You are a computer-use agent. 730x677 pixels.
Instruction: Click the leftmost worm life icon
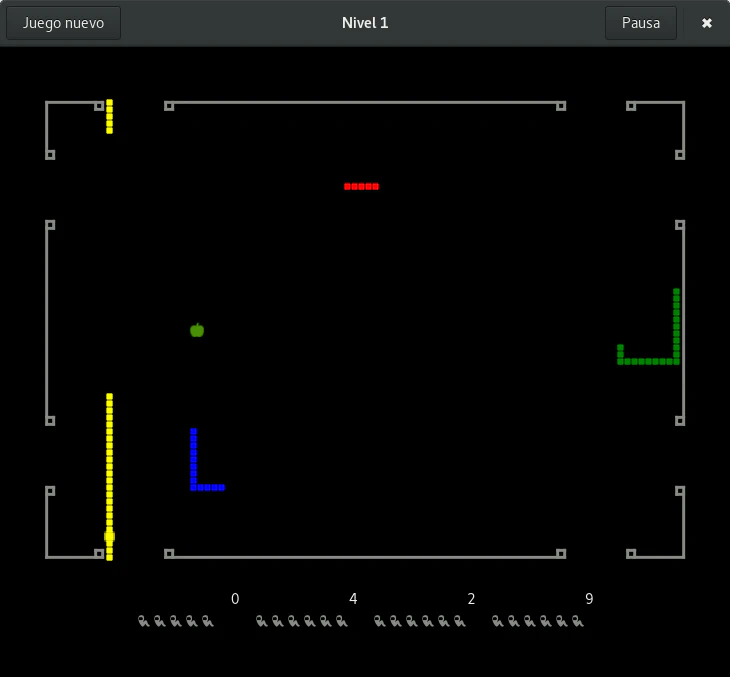(144, 621)
